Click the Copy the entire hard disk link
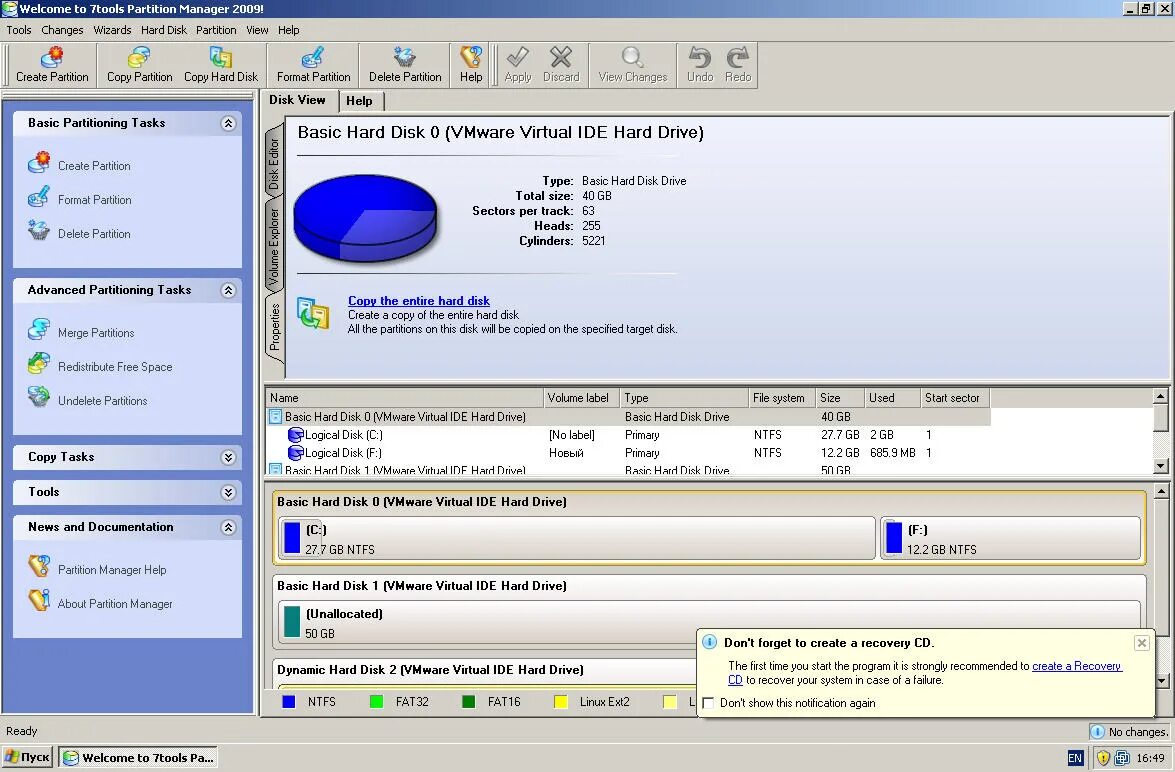The image size is (1175, 772). click(419, 301)
